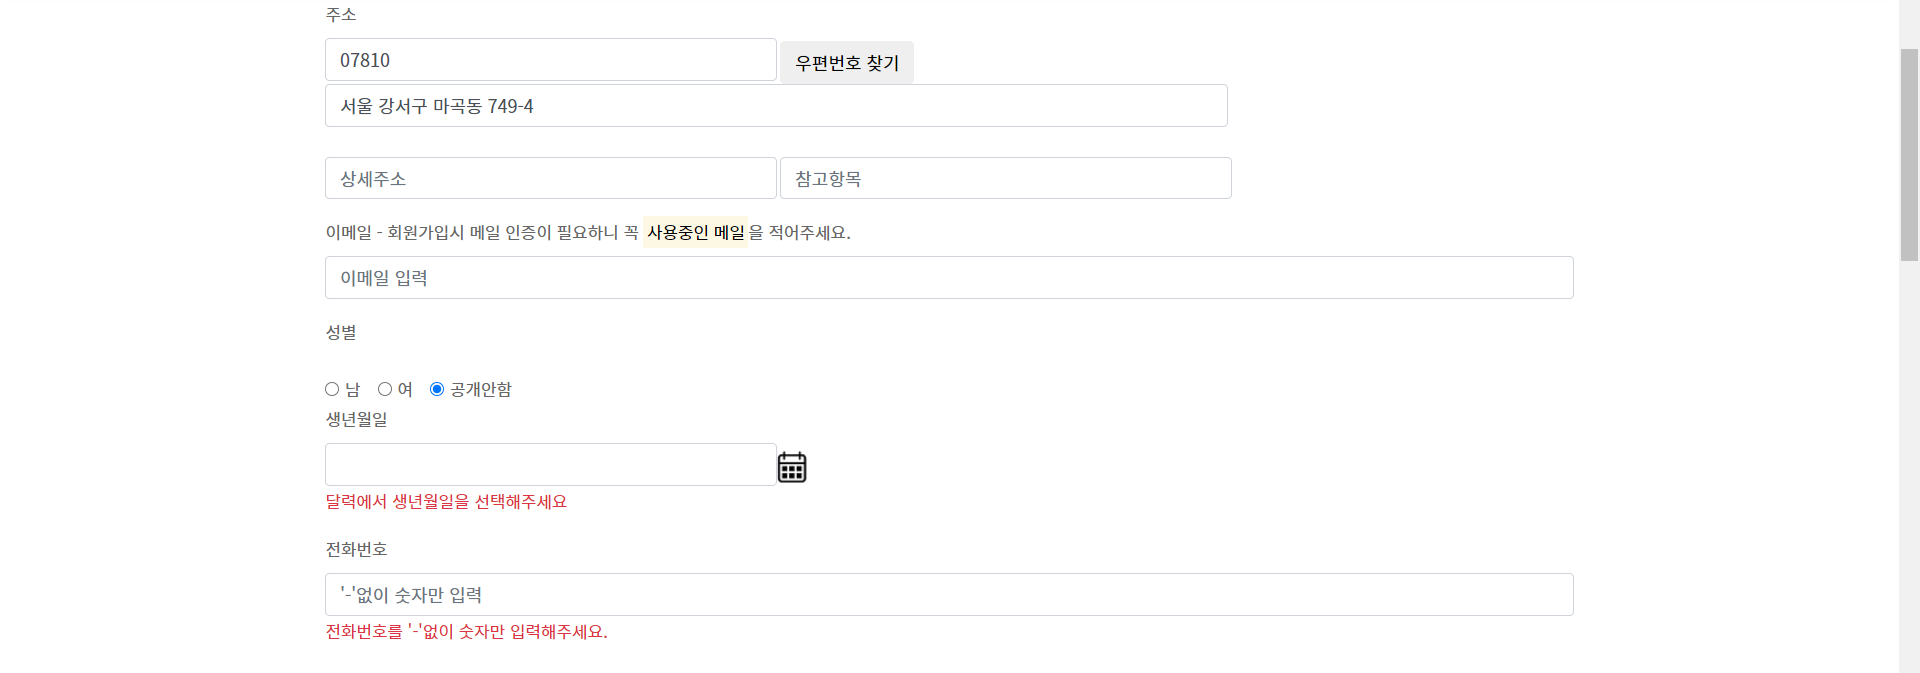Select the 여 gender radio button
Image resolution: width=1920 pixels, height=673 pixels.
[384, 389]
